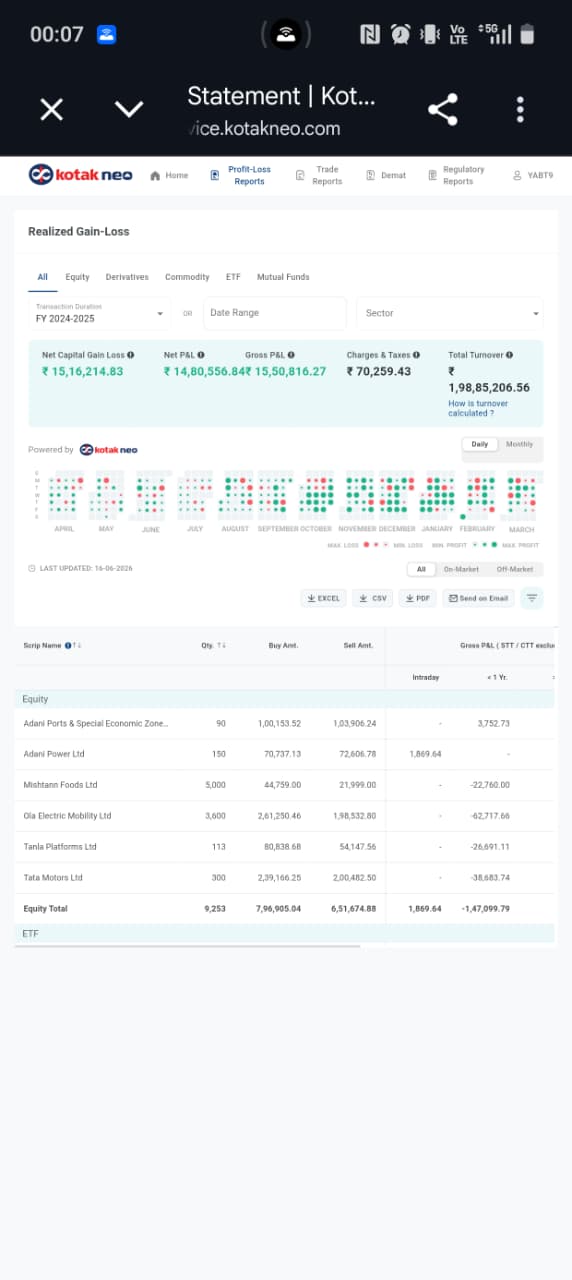
Task: Click the Date Range input field
Action: [x=275, y=313]
